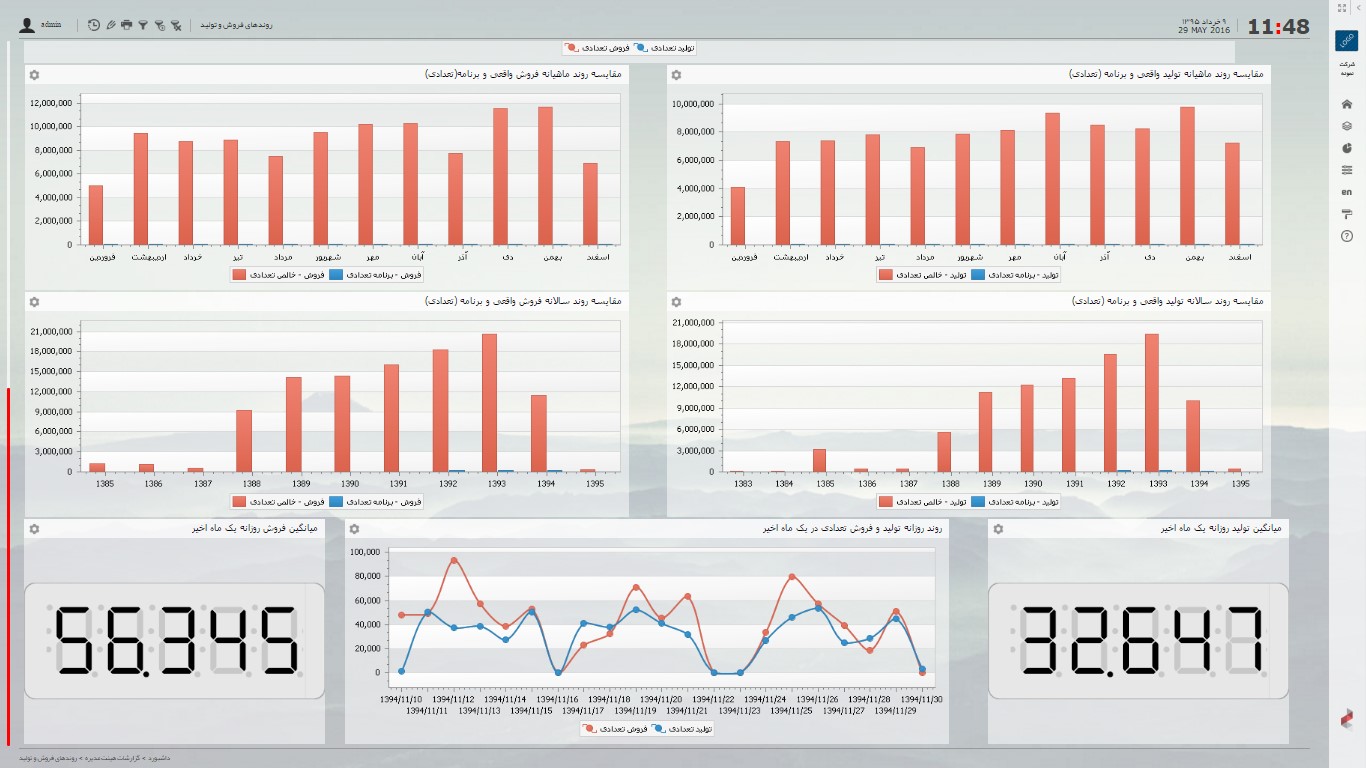This screenshot has width=1366, height=768.
Task: Toggle blue legend series in monthly sales chart
Action: click(376, 274)
